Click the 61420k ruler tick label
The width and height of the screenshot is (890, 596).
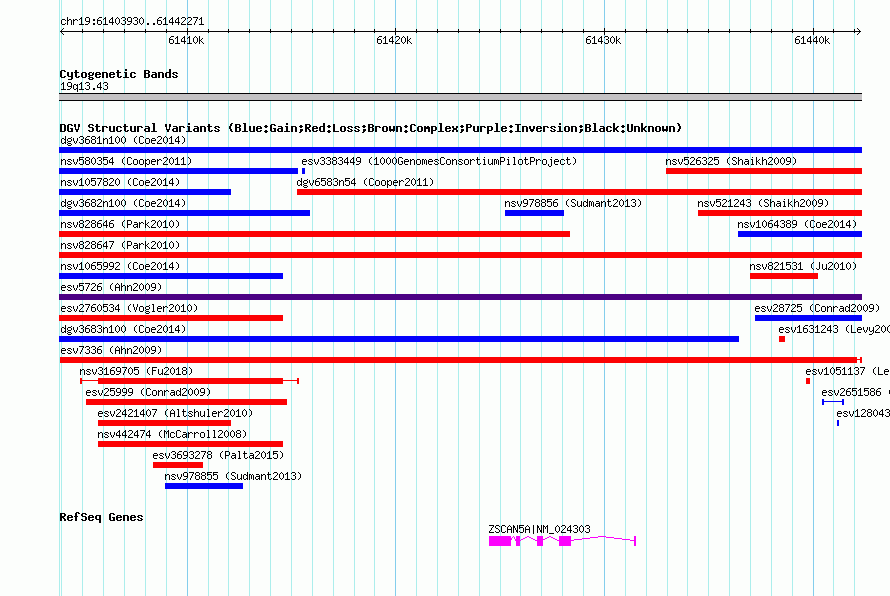coord(394,40)
